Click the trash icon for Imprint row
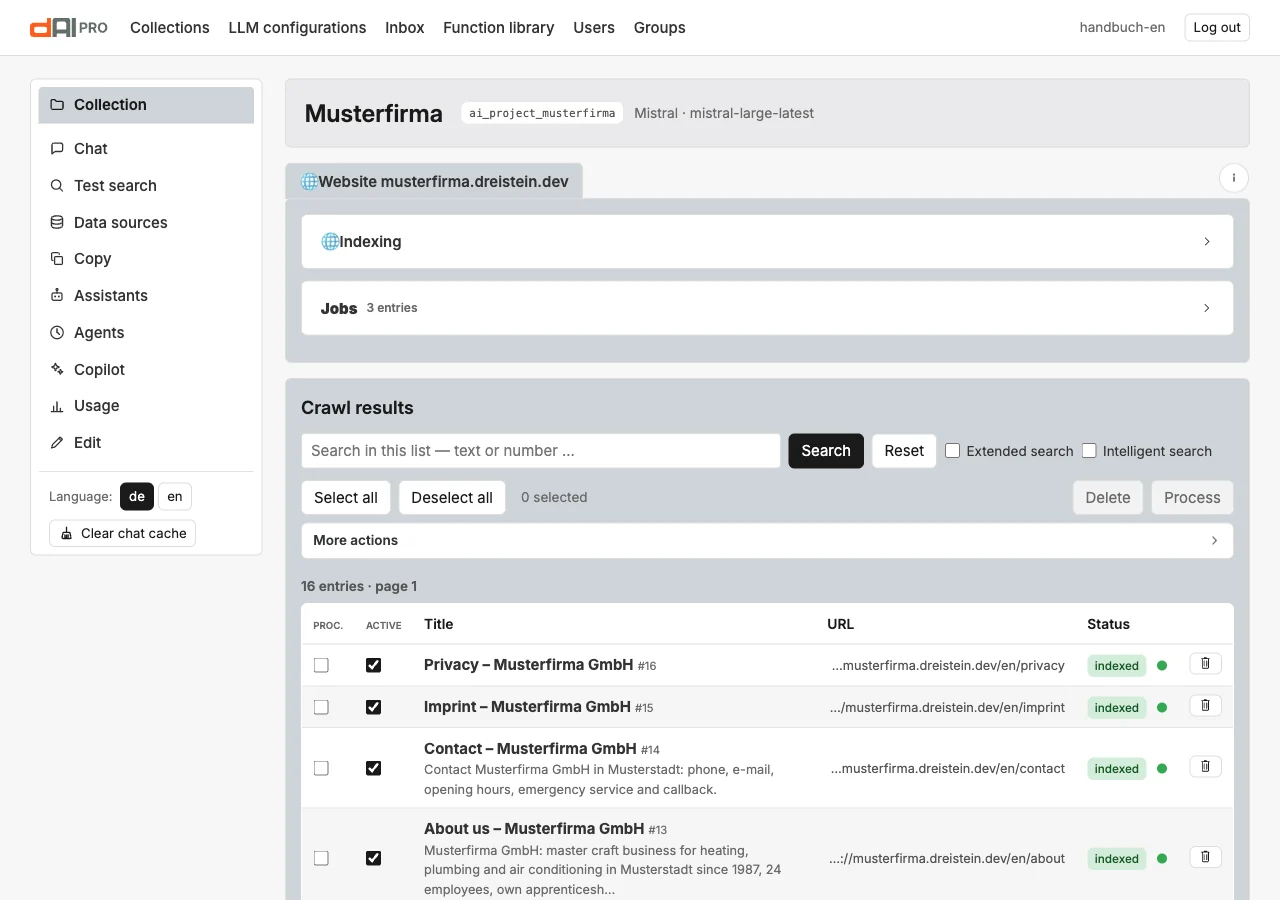This screenshot has width=1280, height=900. (1205, 706)
